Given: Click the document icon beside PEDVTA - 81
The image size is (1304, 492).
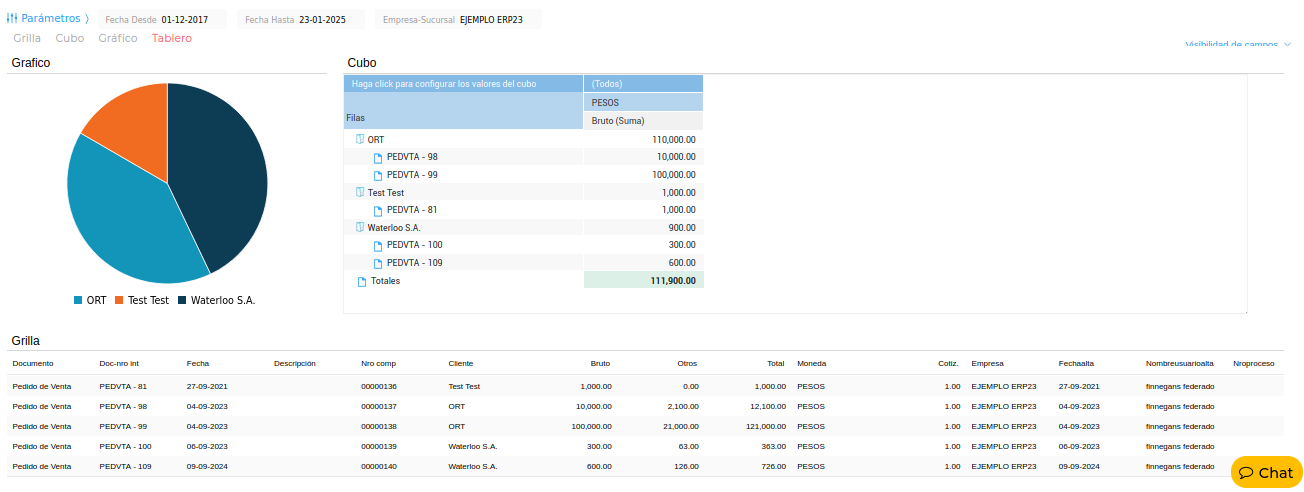Looking at the screenshot, I should 378,210.
